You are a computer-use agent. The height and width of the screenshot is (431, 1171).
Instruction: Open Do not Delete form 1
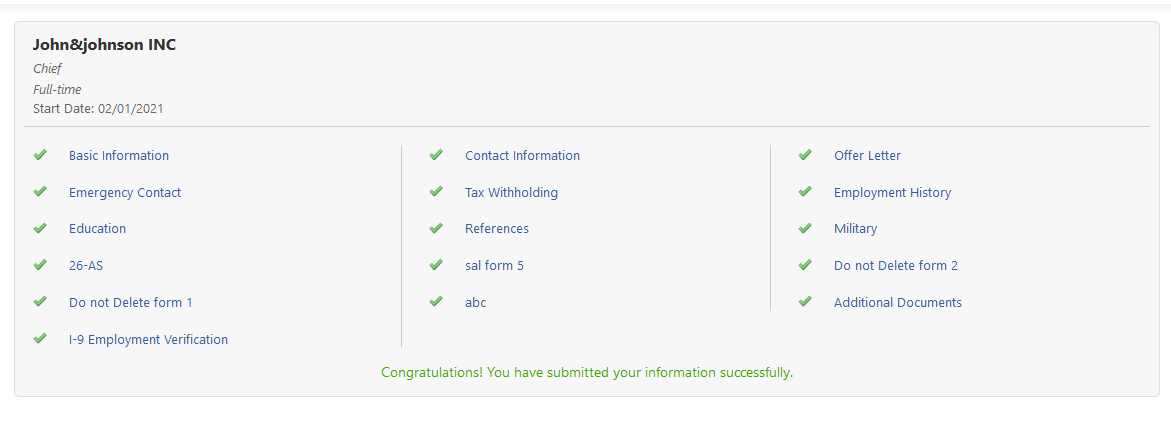[x=131, y=303]
